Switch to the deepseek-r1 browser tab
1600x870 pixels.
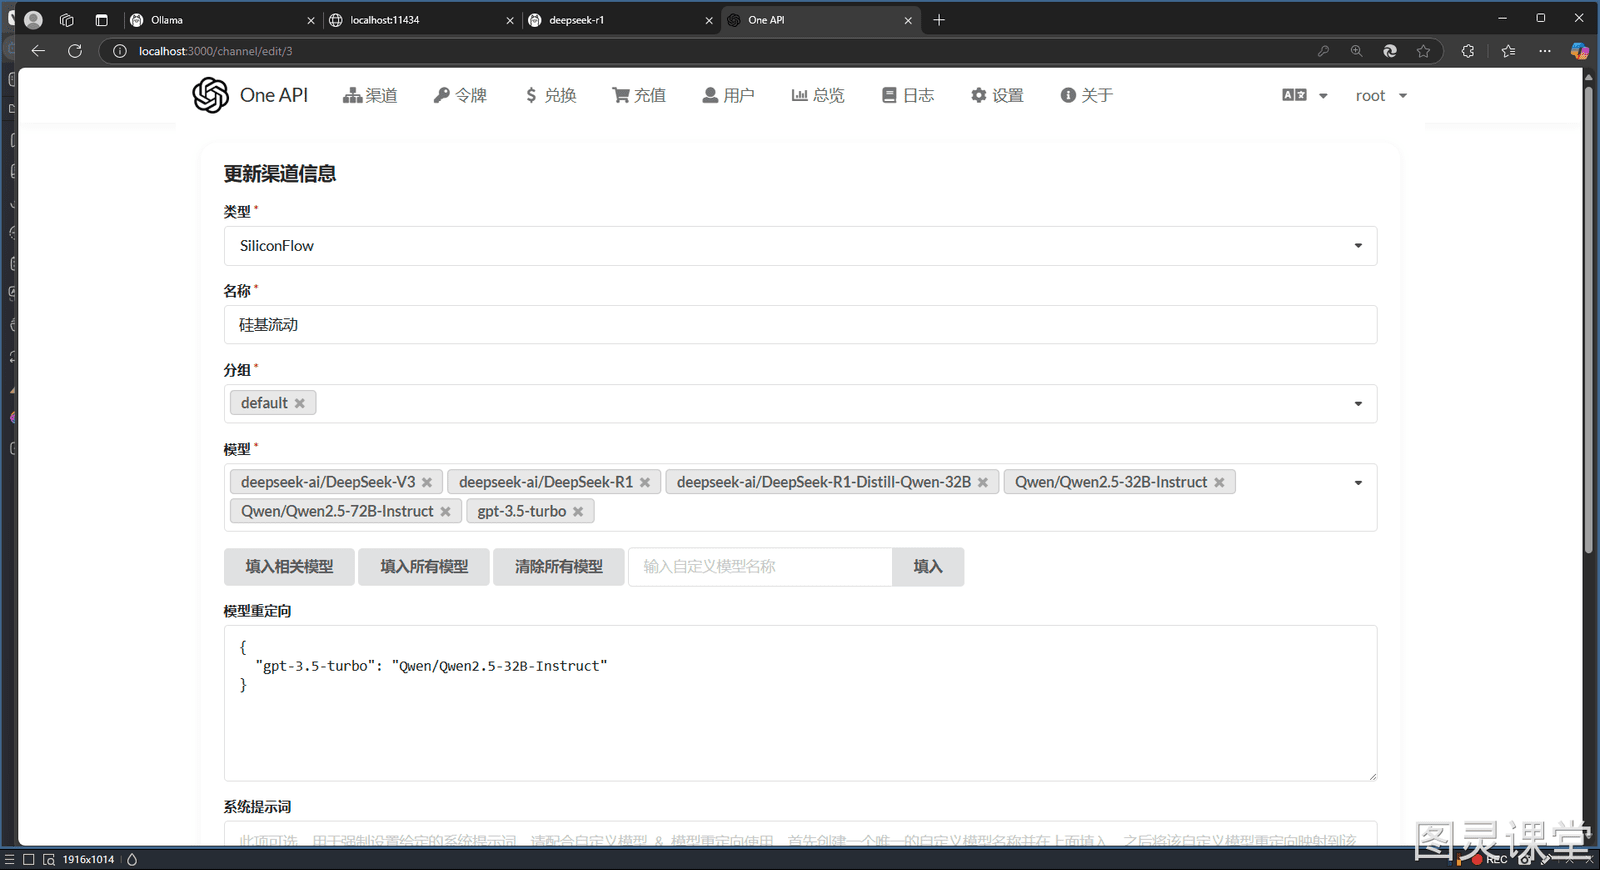(620, 20)
